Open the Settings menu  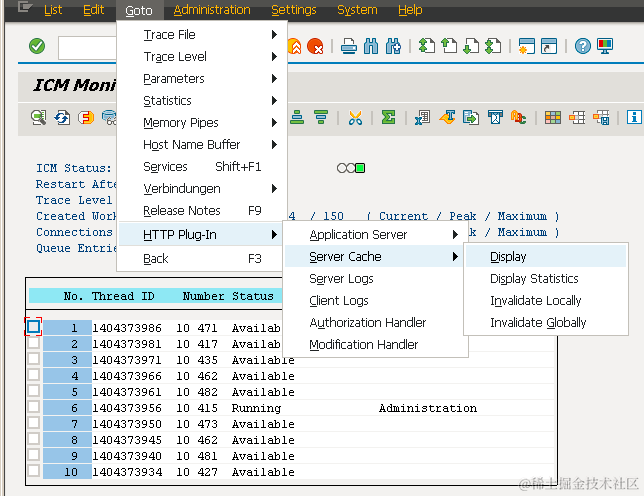coord(294,10)
